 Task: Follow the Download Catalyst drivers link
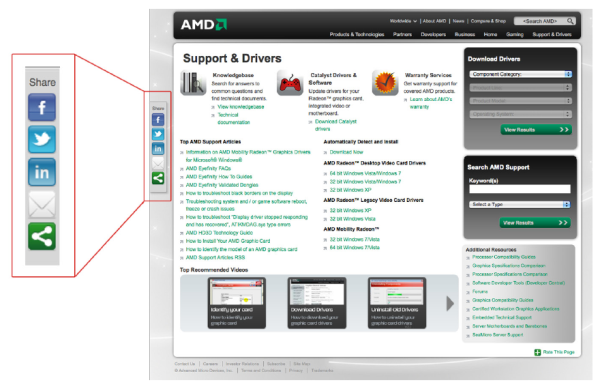[x=335, y=125]
